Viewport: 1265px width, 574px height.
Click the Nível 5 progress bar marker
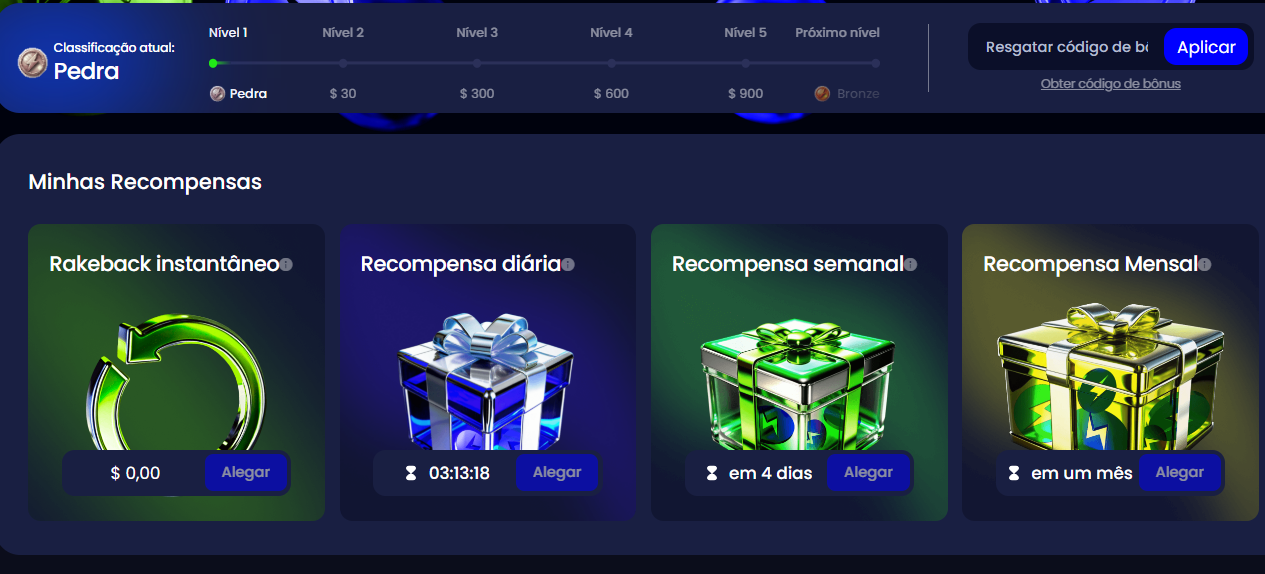click(x=745, y=63)
